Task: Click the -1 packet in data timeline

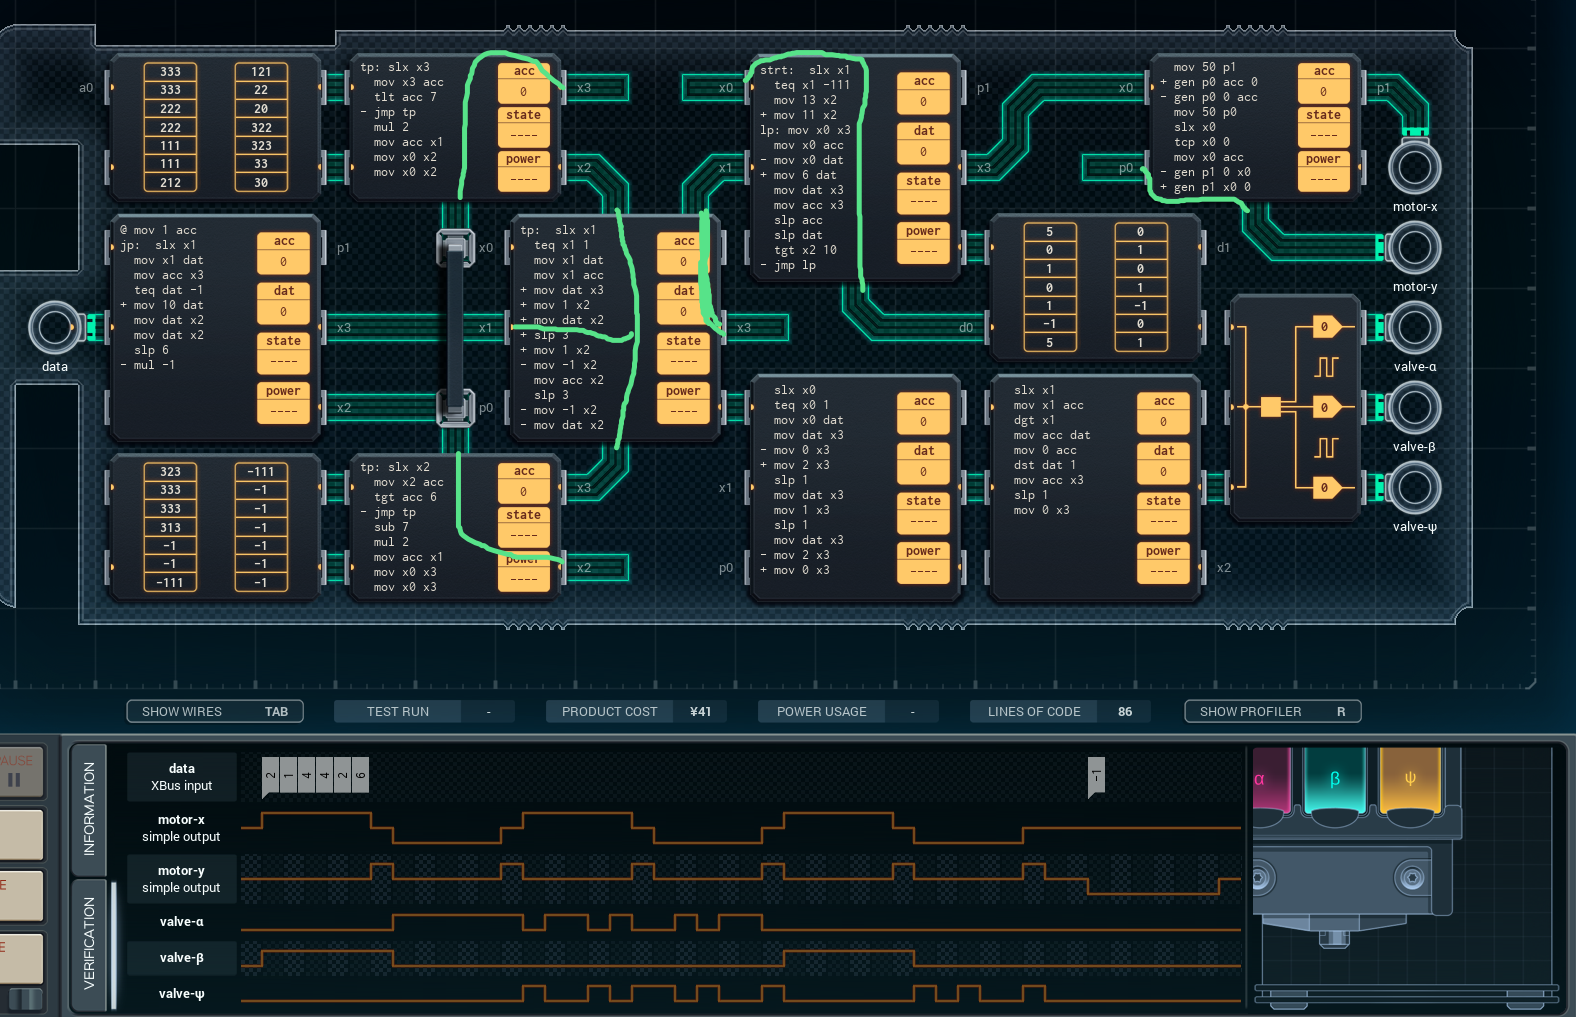Action: pos(1096,775)
